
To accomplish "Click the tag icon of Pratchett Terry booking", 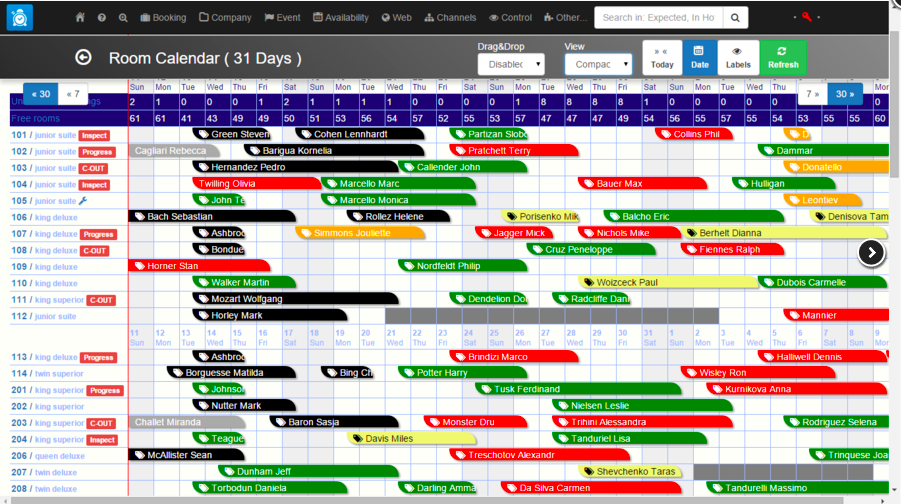I will (x=460, y=151).
